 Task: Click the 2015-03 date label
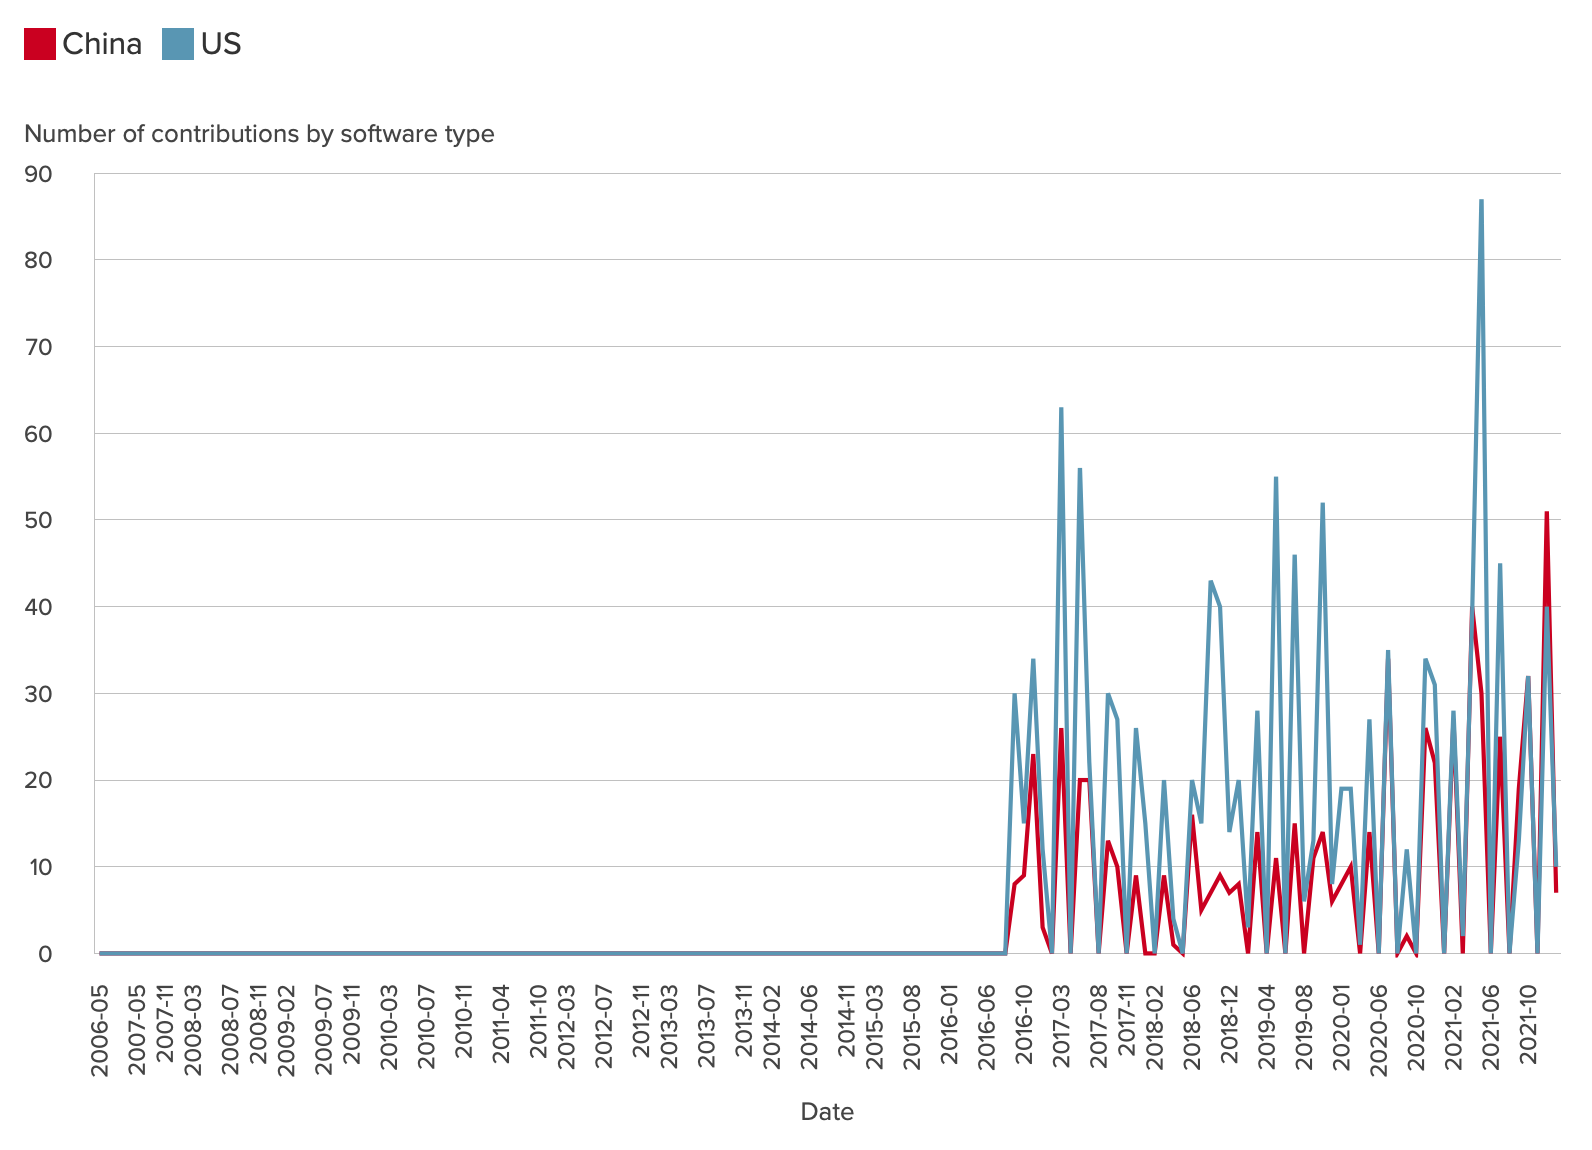click(x=875, y=1029)
